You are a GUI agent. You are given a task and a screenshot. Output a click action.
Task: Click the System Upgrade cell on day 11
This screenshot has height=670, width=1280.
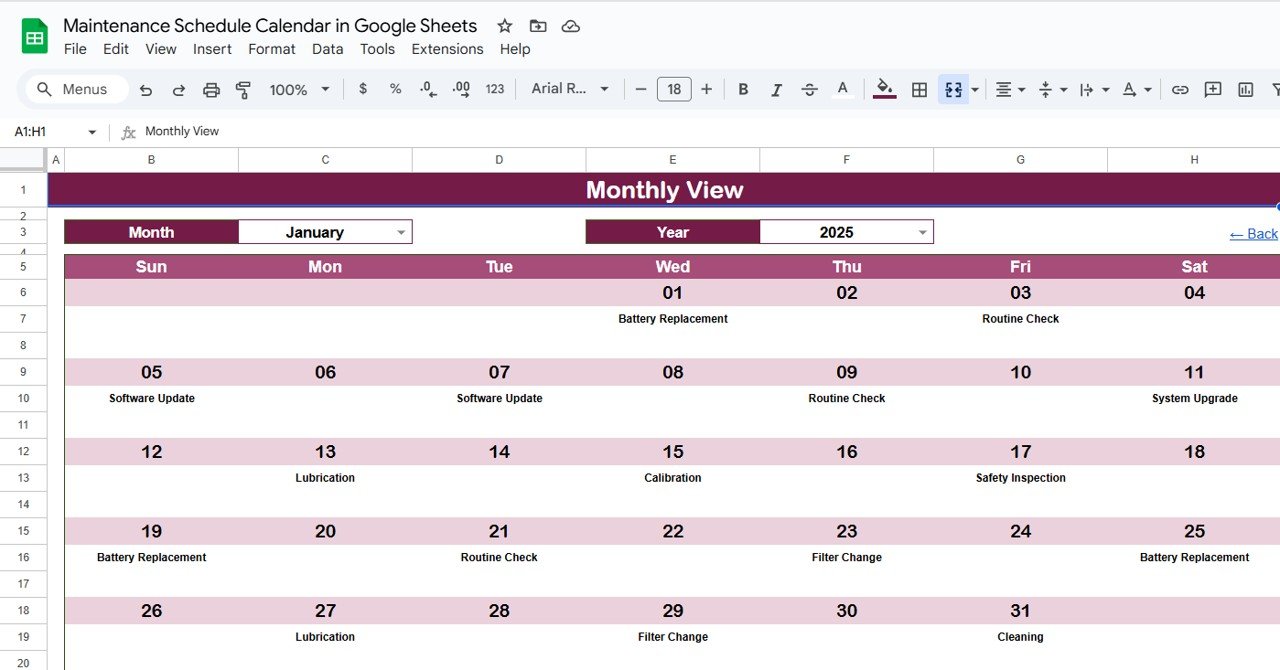(1194, 398)
